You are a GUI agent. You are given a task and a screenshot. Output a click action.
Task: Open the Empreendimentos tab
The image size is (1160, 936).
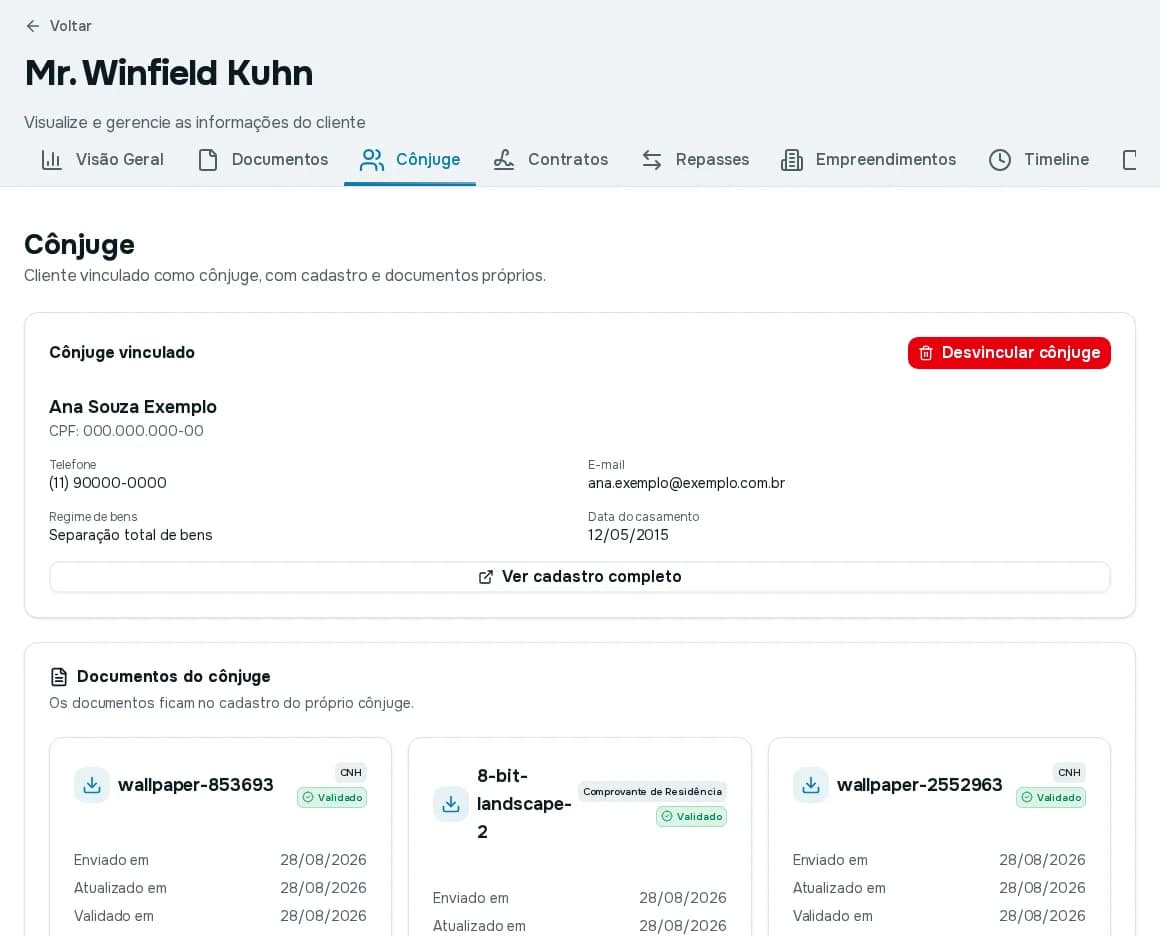(869, 160)
